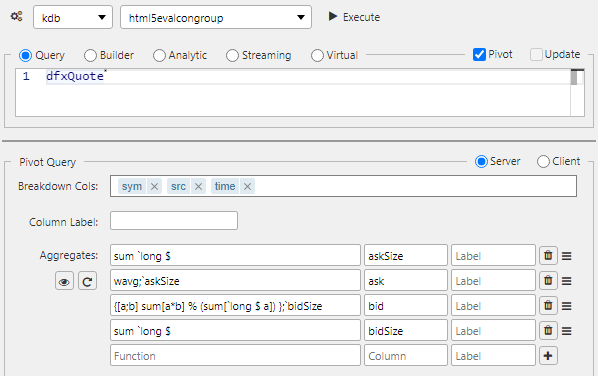The width and height of the screenshot is (598, 376).
Task: Click the Label field for bidSize row
Action: pos(494,331)
